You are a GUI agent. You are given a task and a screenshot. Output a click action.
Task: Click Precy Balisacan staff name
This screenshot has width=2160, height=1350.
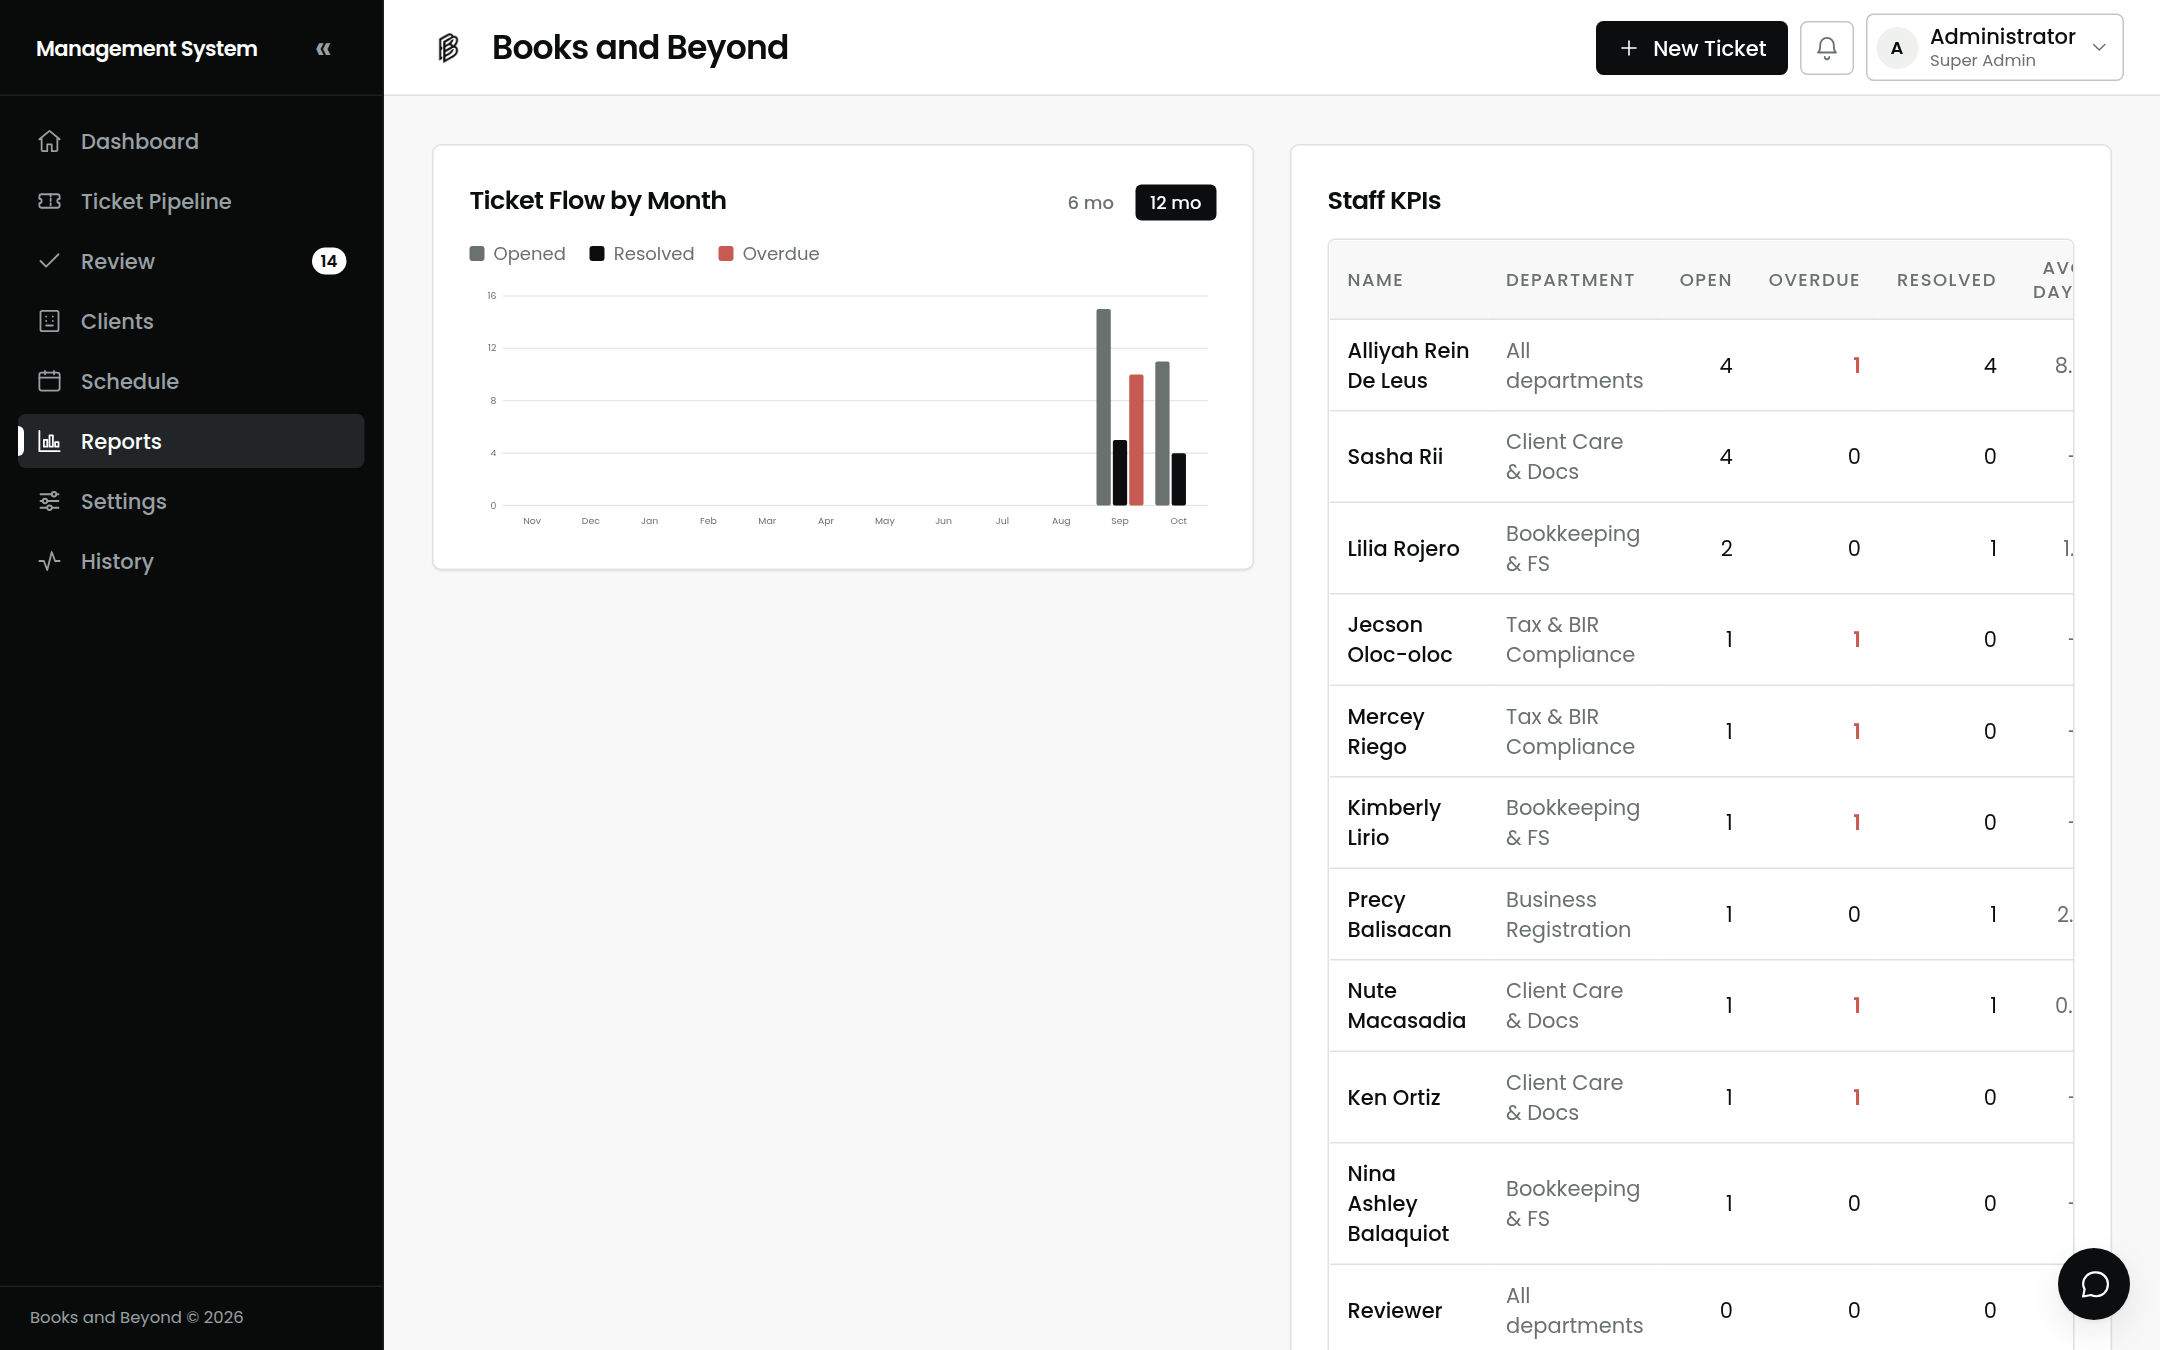coord(1399,914)
